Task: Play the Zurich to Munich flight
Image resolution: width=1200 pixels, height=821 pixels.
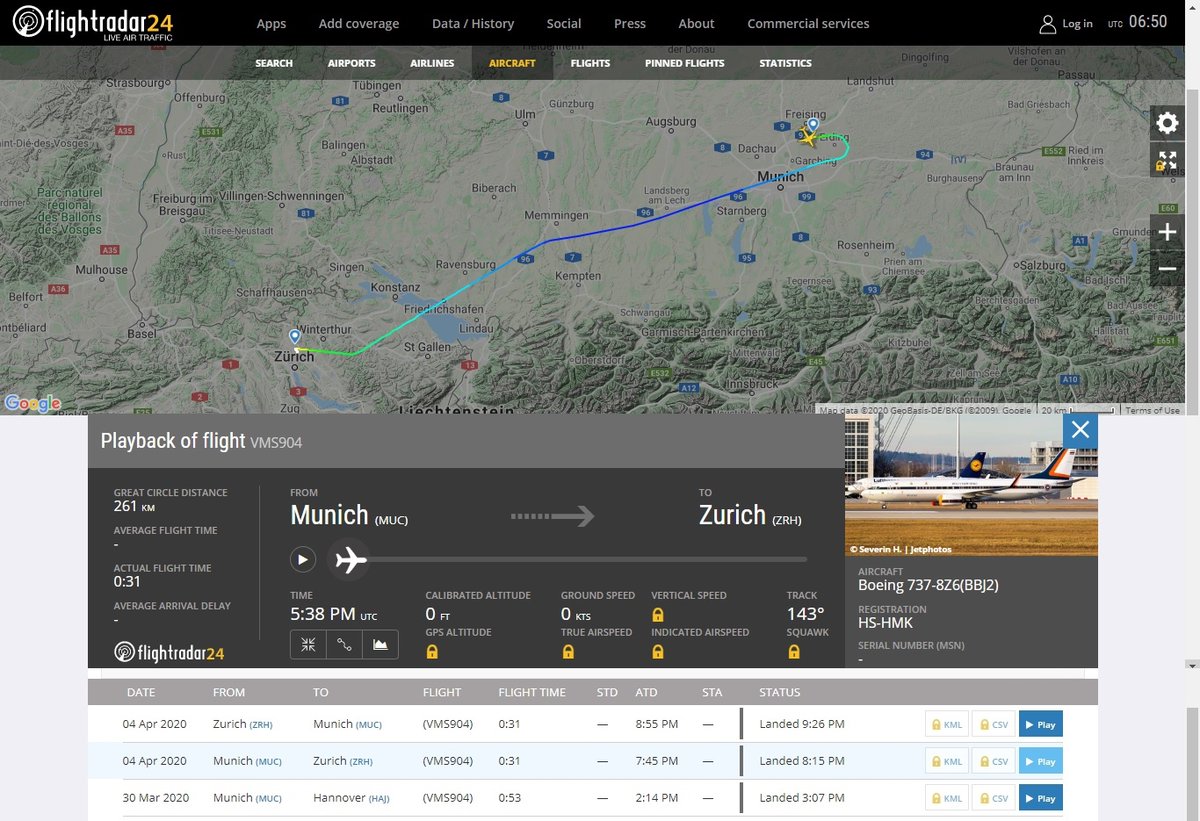Action: (1040, 724)
